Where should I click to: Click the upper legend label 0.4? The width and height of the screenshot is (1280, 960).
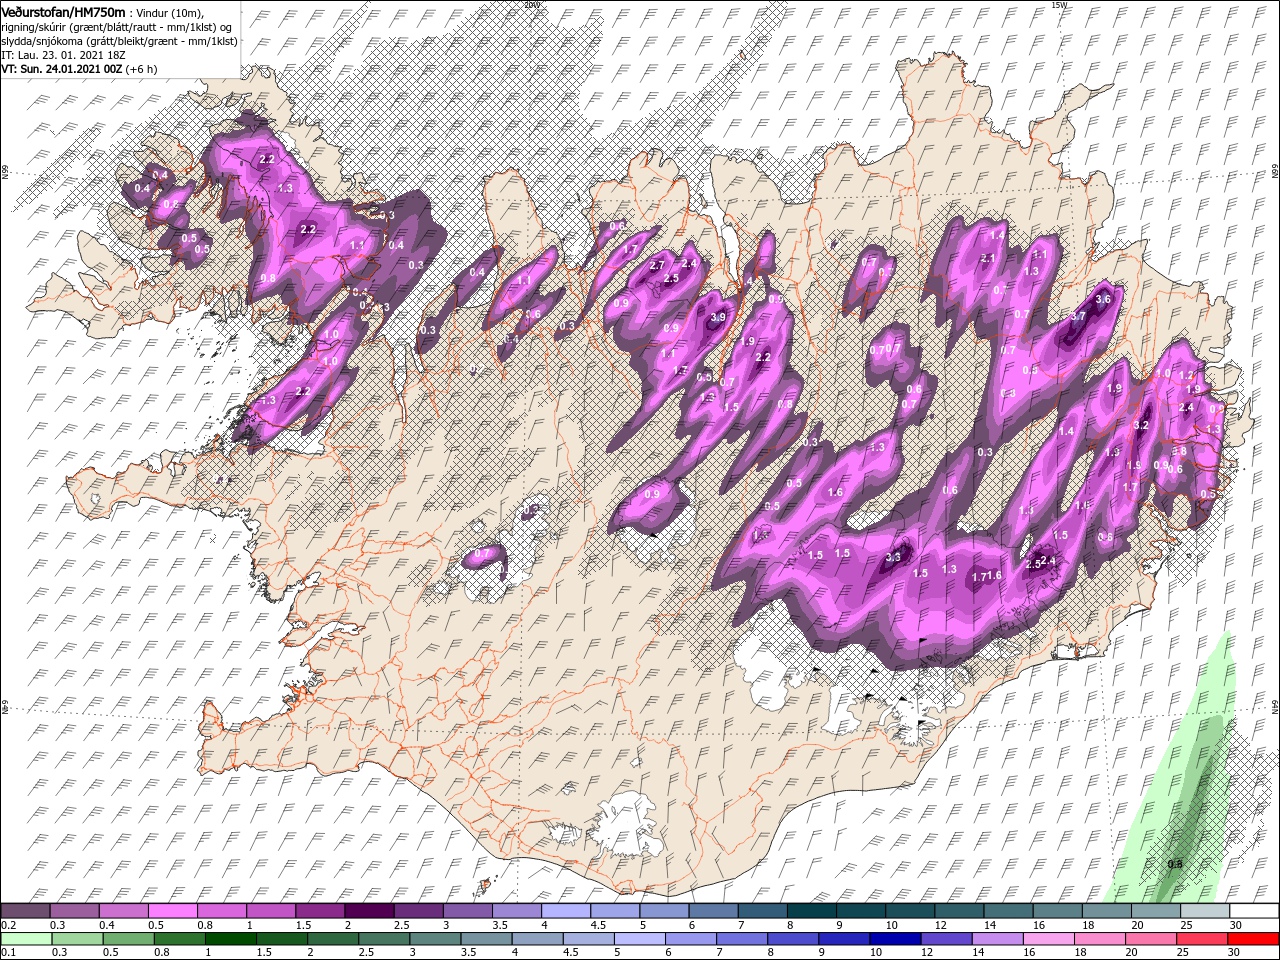pyautogui.click(x=107, y=925)
